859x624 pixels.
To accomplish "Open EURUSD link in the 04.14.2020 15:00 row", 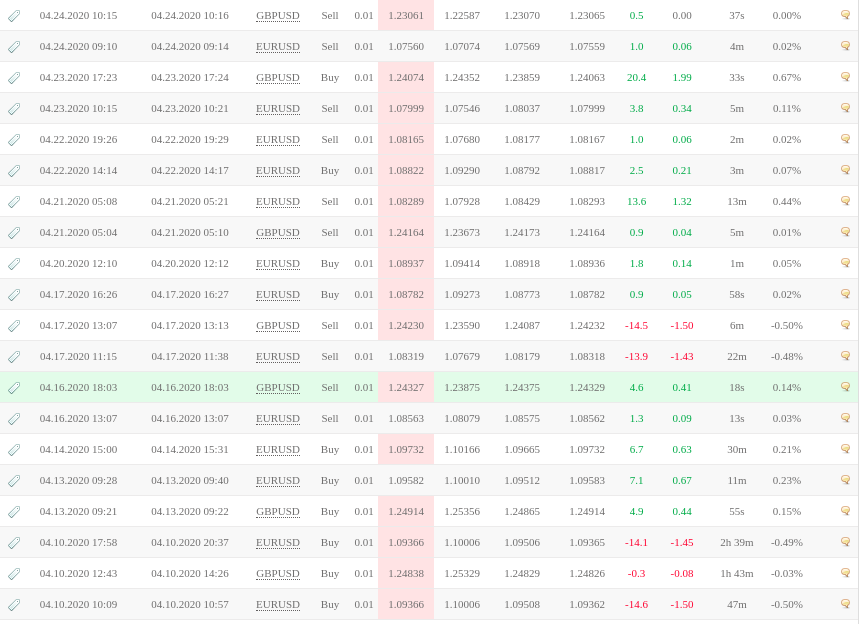I will coord(278,449).
